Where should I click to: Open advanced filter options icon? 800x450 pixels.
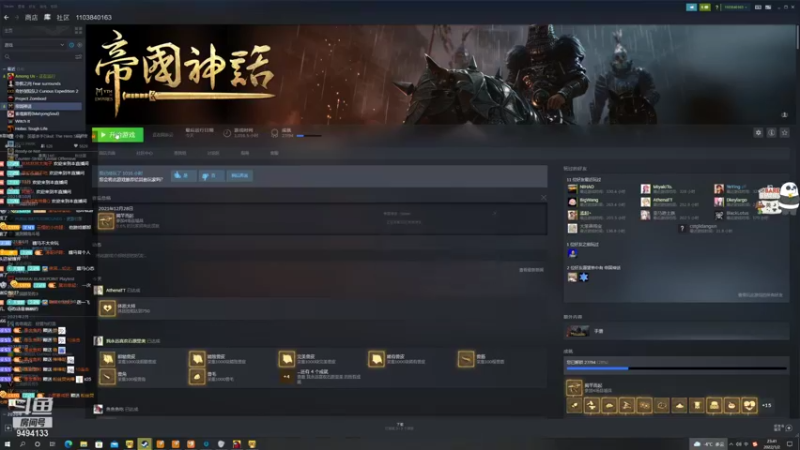(79, 57)
